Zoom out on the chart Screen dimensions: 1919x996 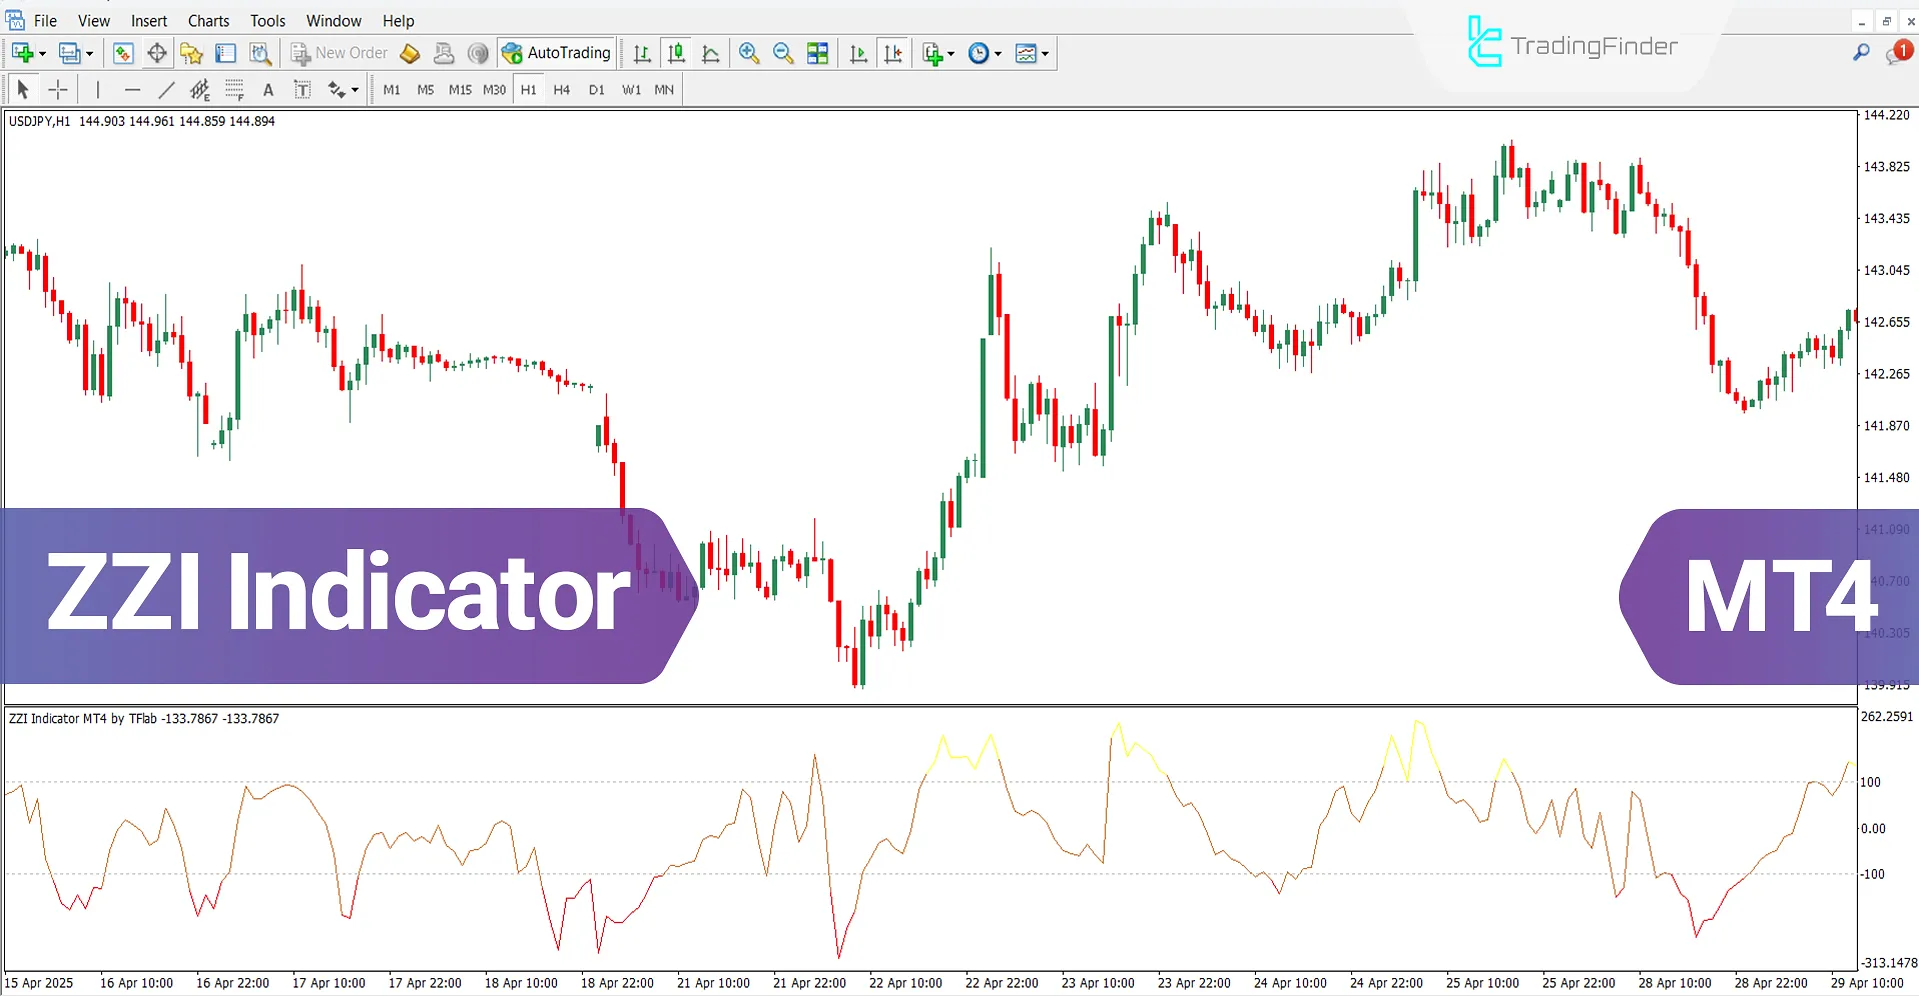coord(783,53)
